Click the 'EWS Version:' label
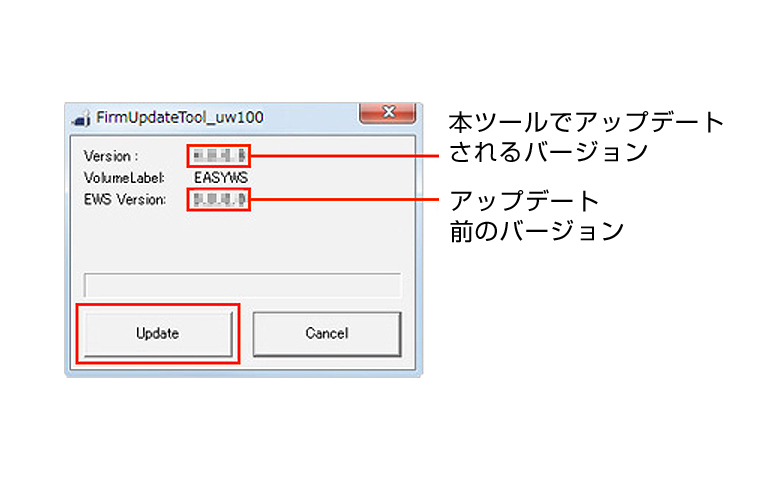Screen dimensions: 776x480 click(125, 199)
